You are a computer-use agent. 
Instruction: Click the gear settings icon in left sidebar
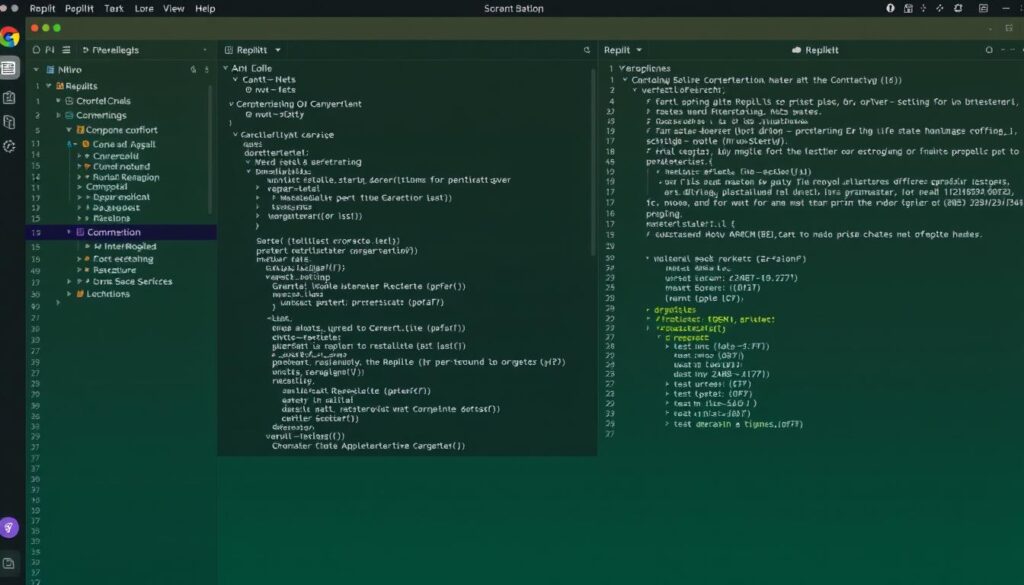click(x=9, y=146)
